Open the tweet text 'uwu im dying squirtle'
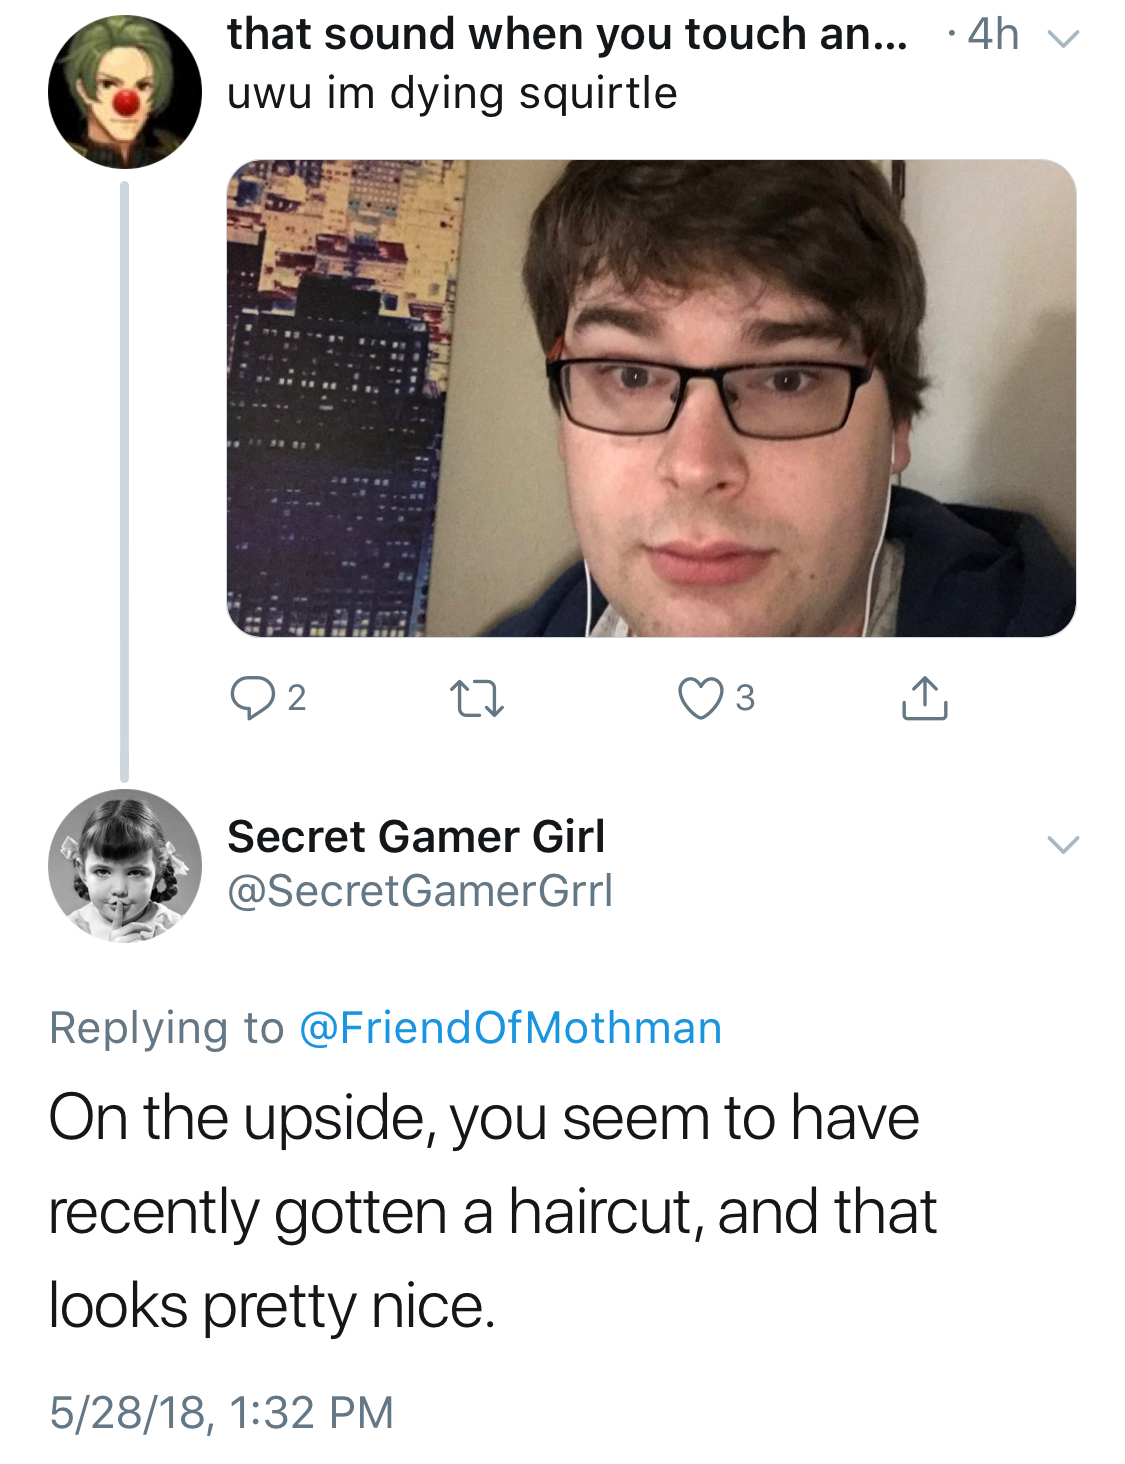 452,94
